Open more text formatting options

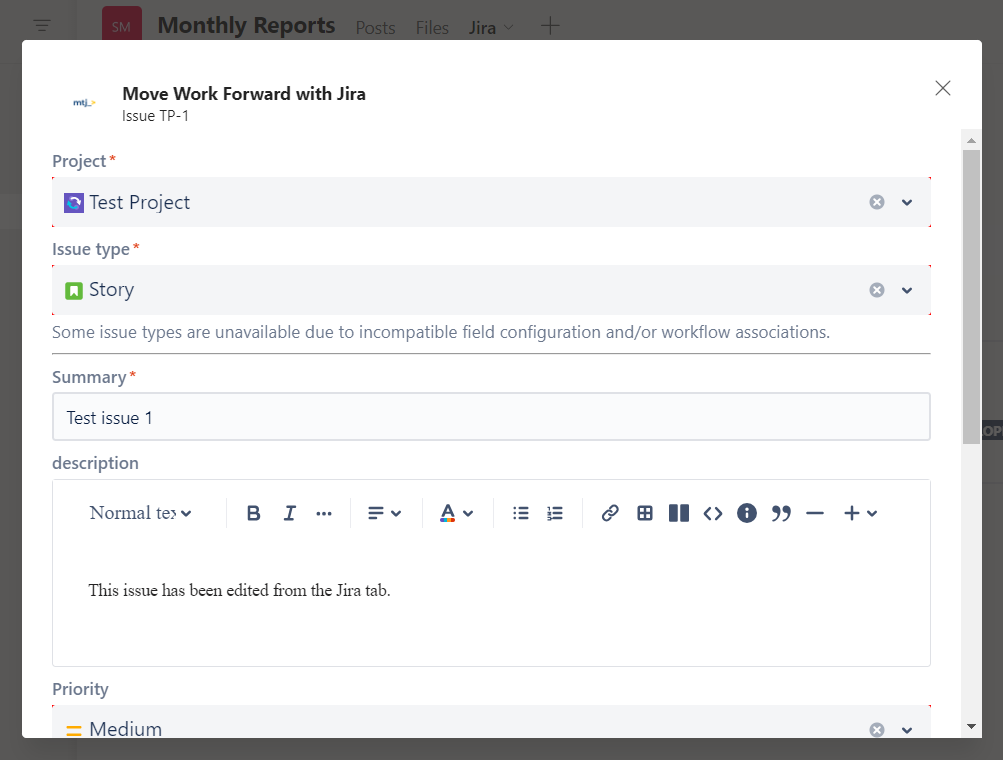tap(324, 513)
